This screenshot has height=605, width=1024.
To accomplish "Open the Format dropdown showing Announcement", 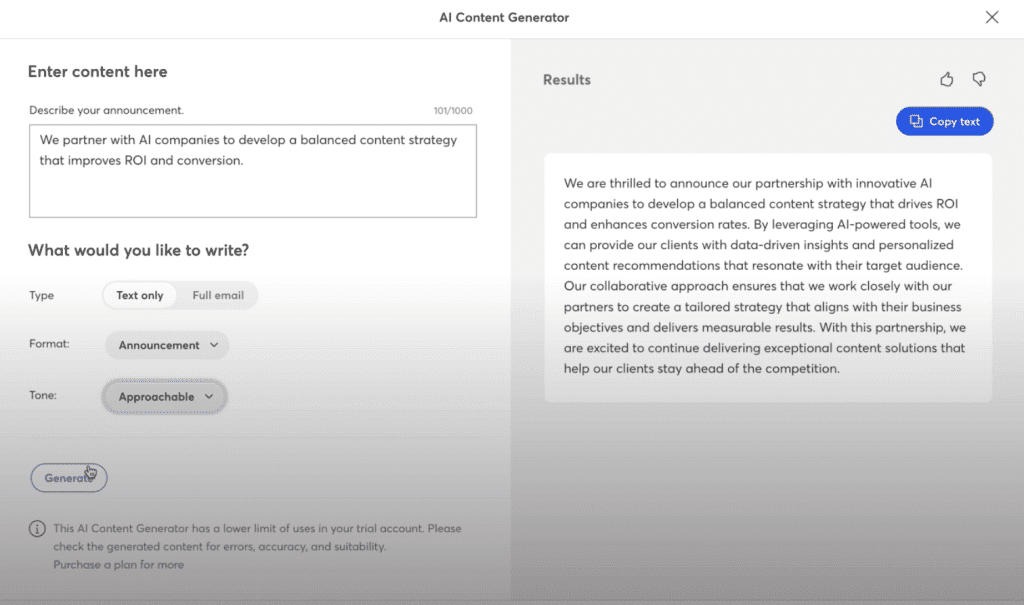I will (x=167, y=345).
